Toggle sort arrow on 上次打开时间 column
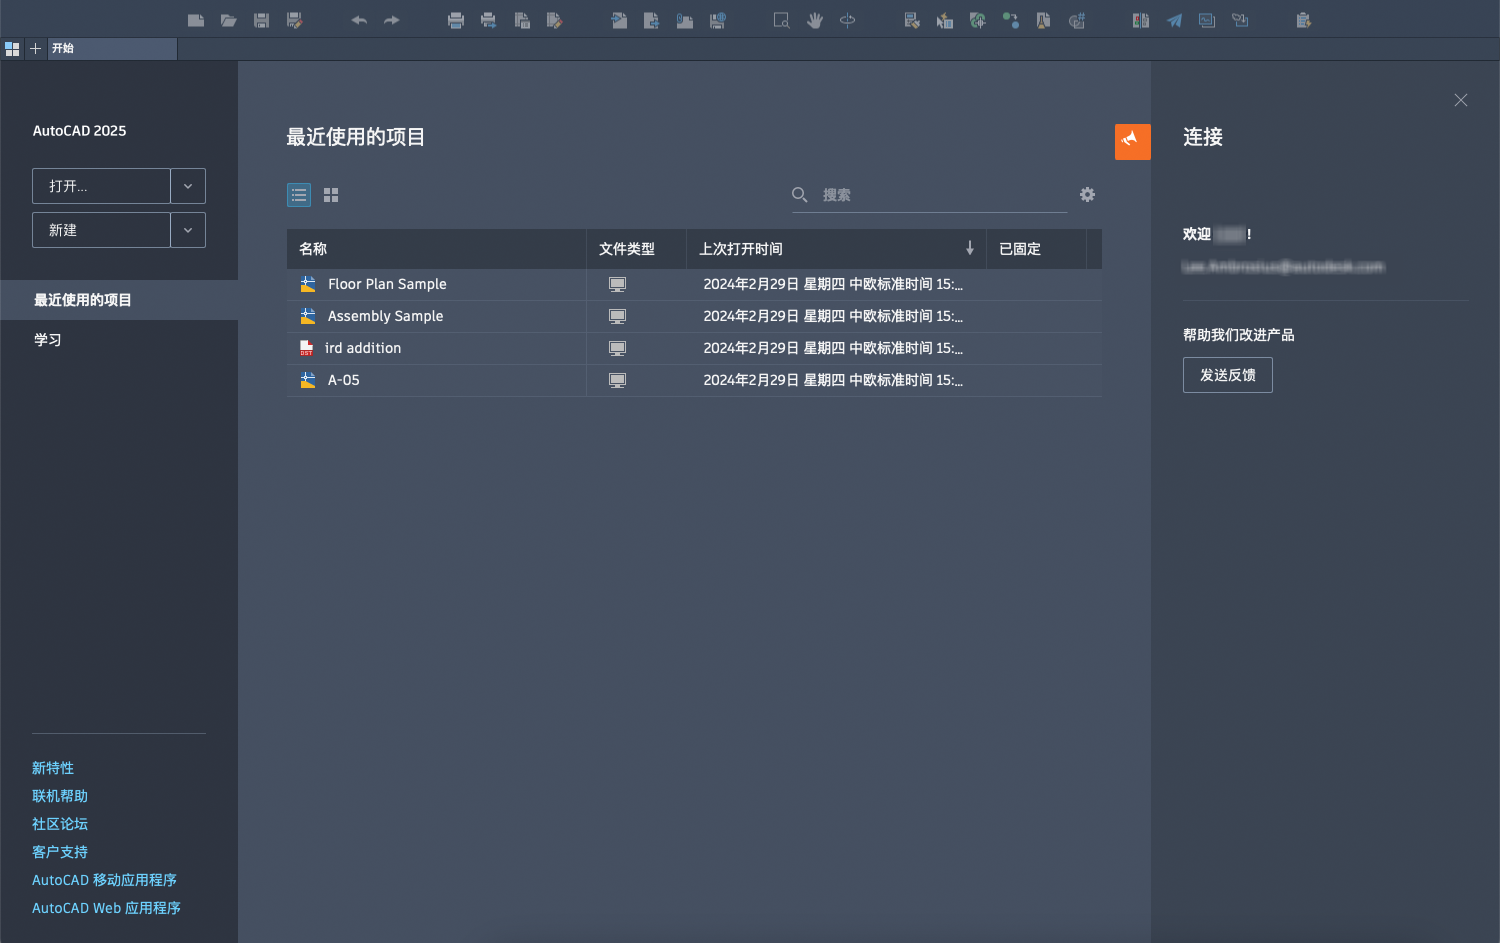Image resolution: width=1500 pixels, height=943 pixels. pos(970,248)
